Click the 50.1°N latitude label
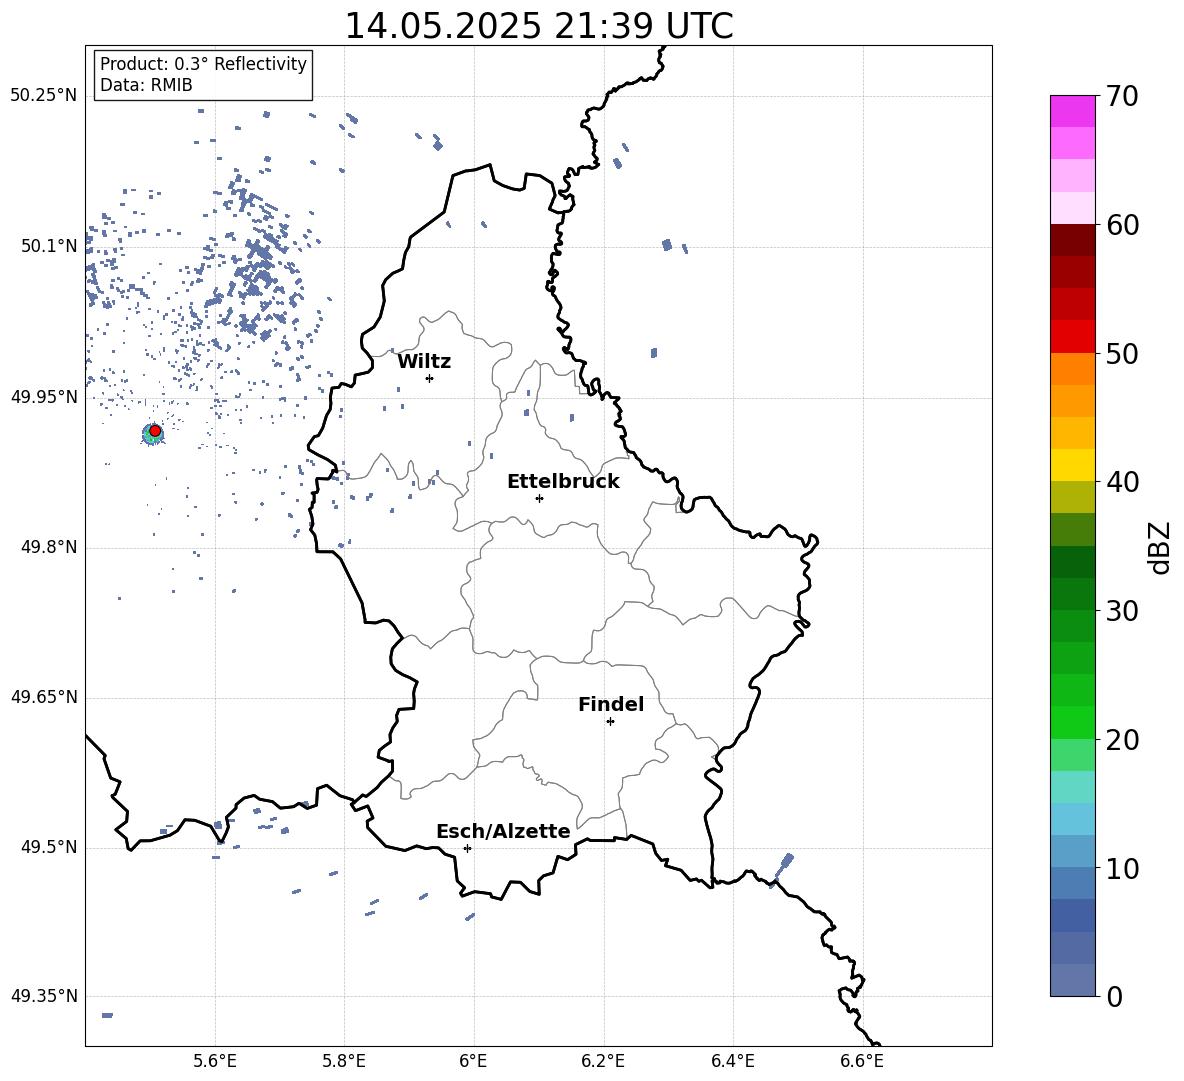 tap(49, 246)
